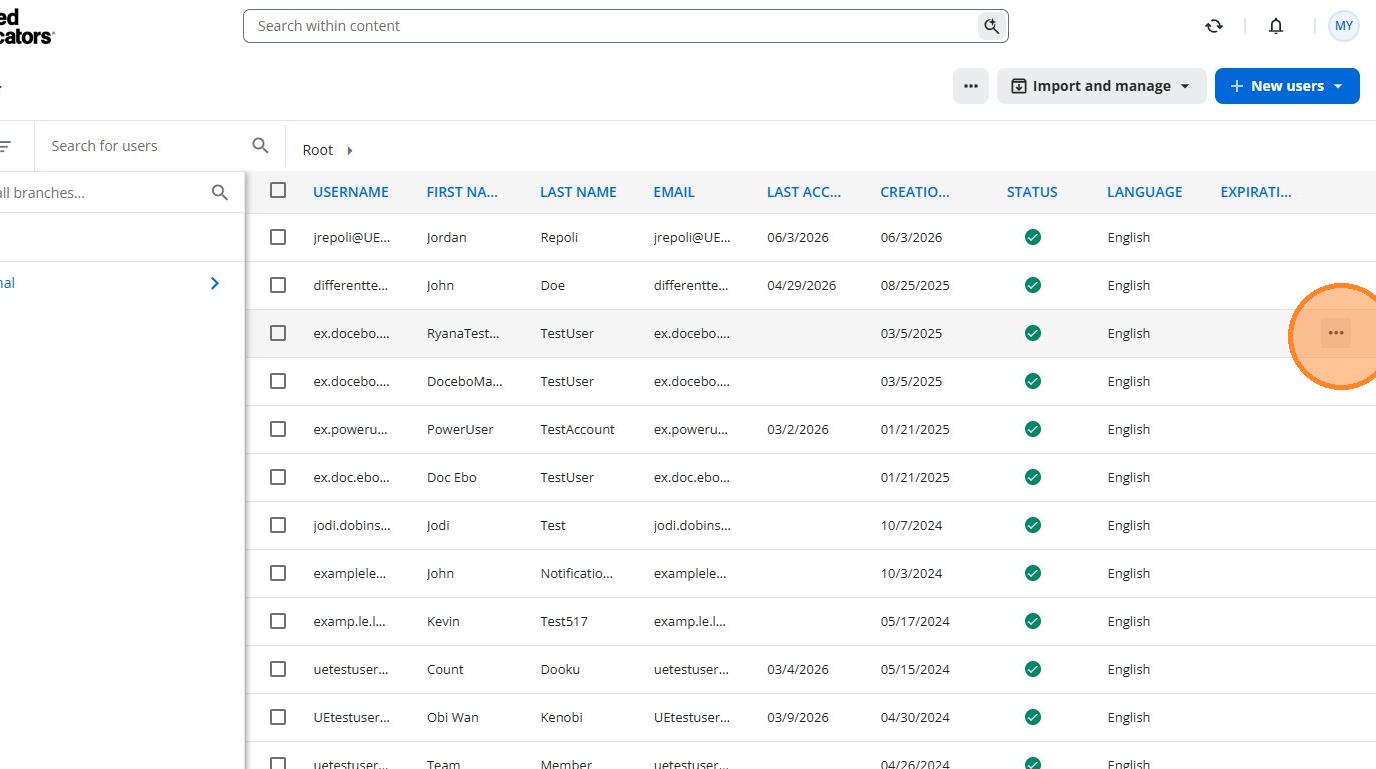Viewport: 1376px width, 769px height.
Task: Check the box for Jordan Repoli
Action: (x=278, y=237)
